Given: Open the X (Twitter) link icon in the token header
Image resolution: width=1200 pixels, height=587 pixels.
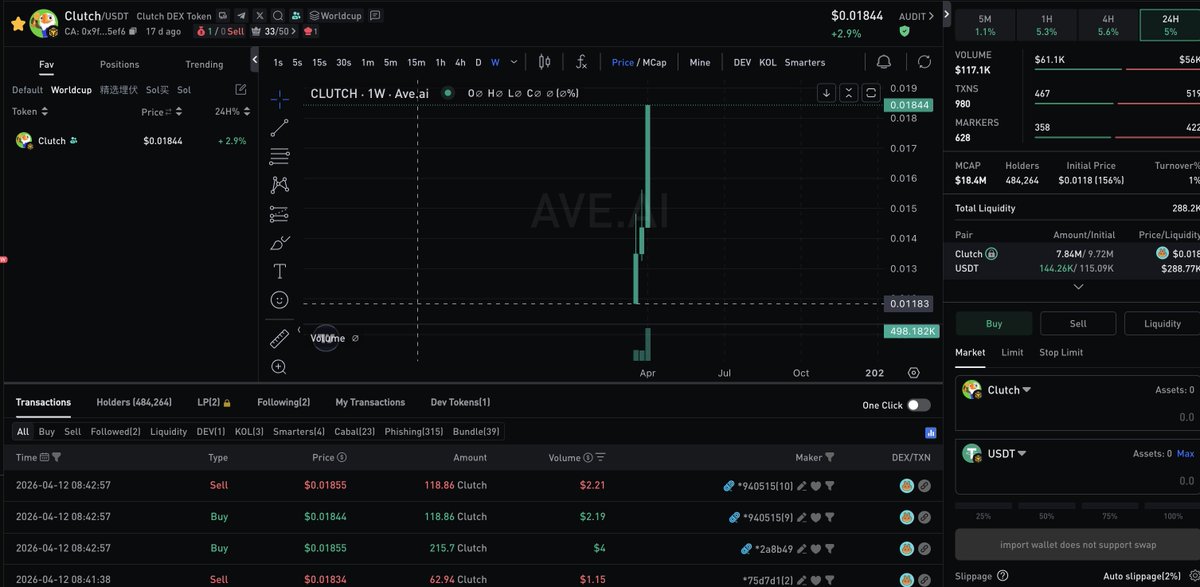Looking at the screenshot, I should pos(260,16).
